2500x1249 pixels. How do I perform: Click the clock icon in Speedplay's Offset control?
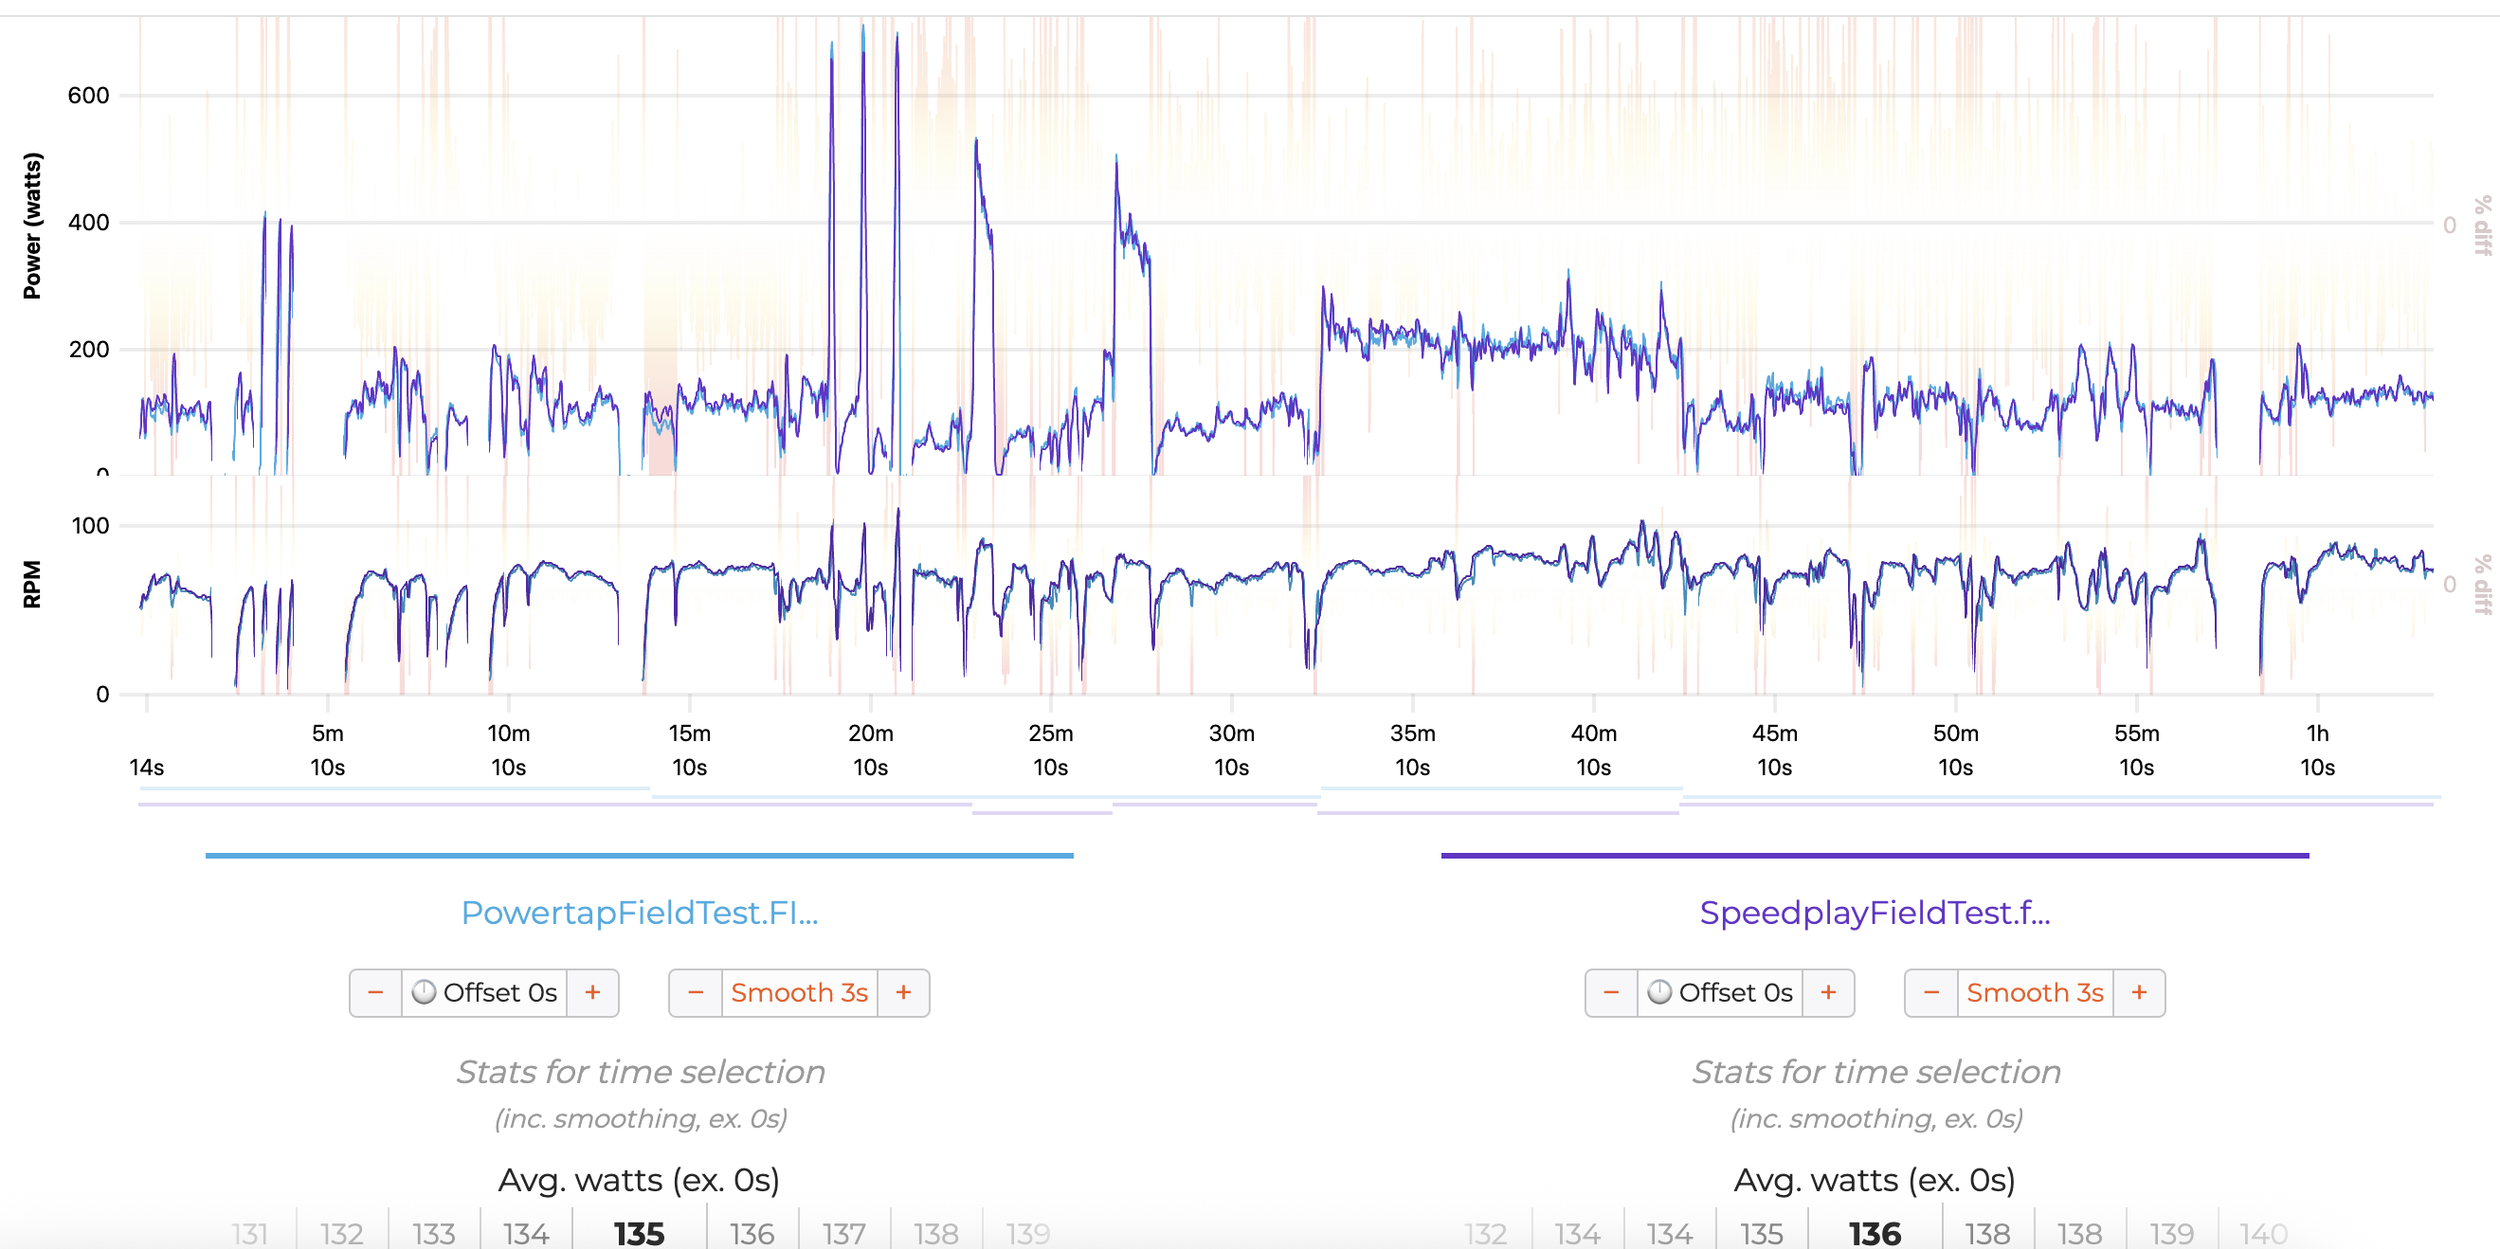point(1661,992)
